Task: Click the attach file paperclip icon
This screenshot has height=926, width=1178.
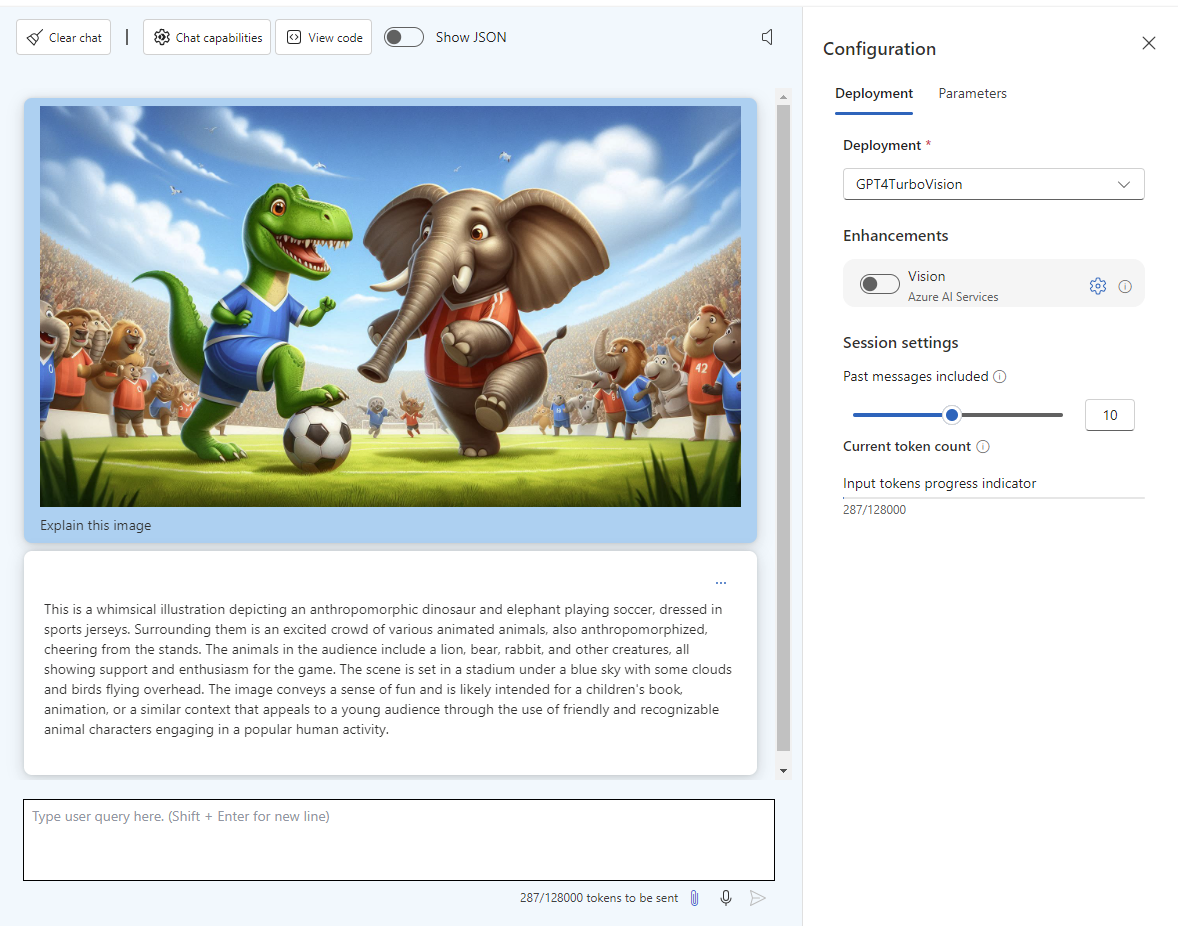Action: point(694,898)
